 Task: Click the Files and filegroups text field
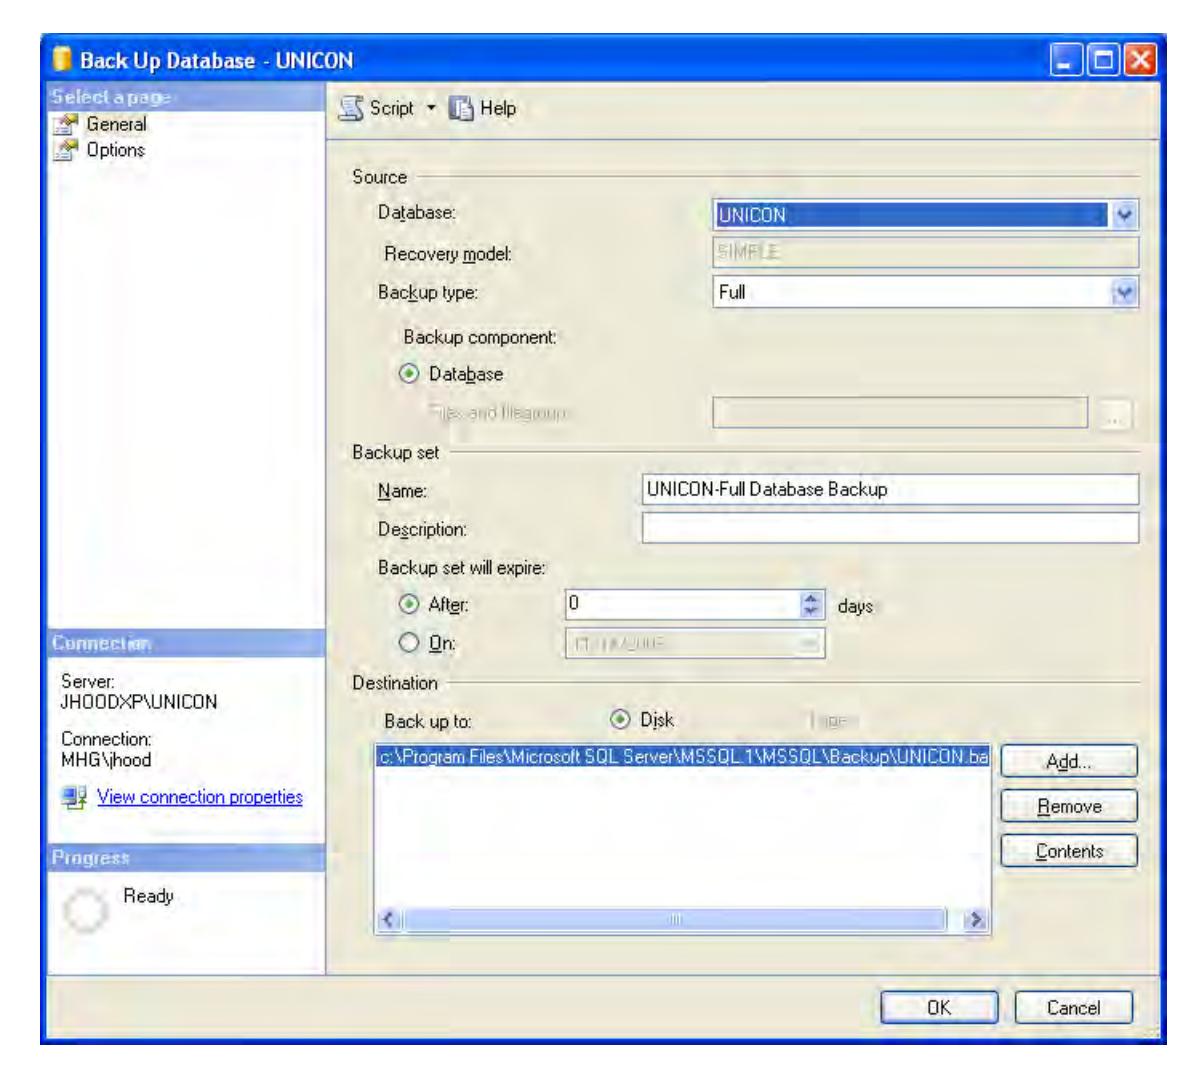pyautogui.click(x=900, y=413)
